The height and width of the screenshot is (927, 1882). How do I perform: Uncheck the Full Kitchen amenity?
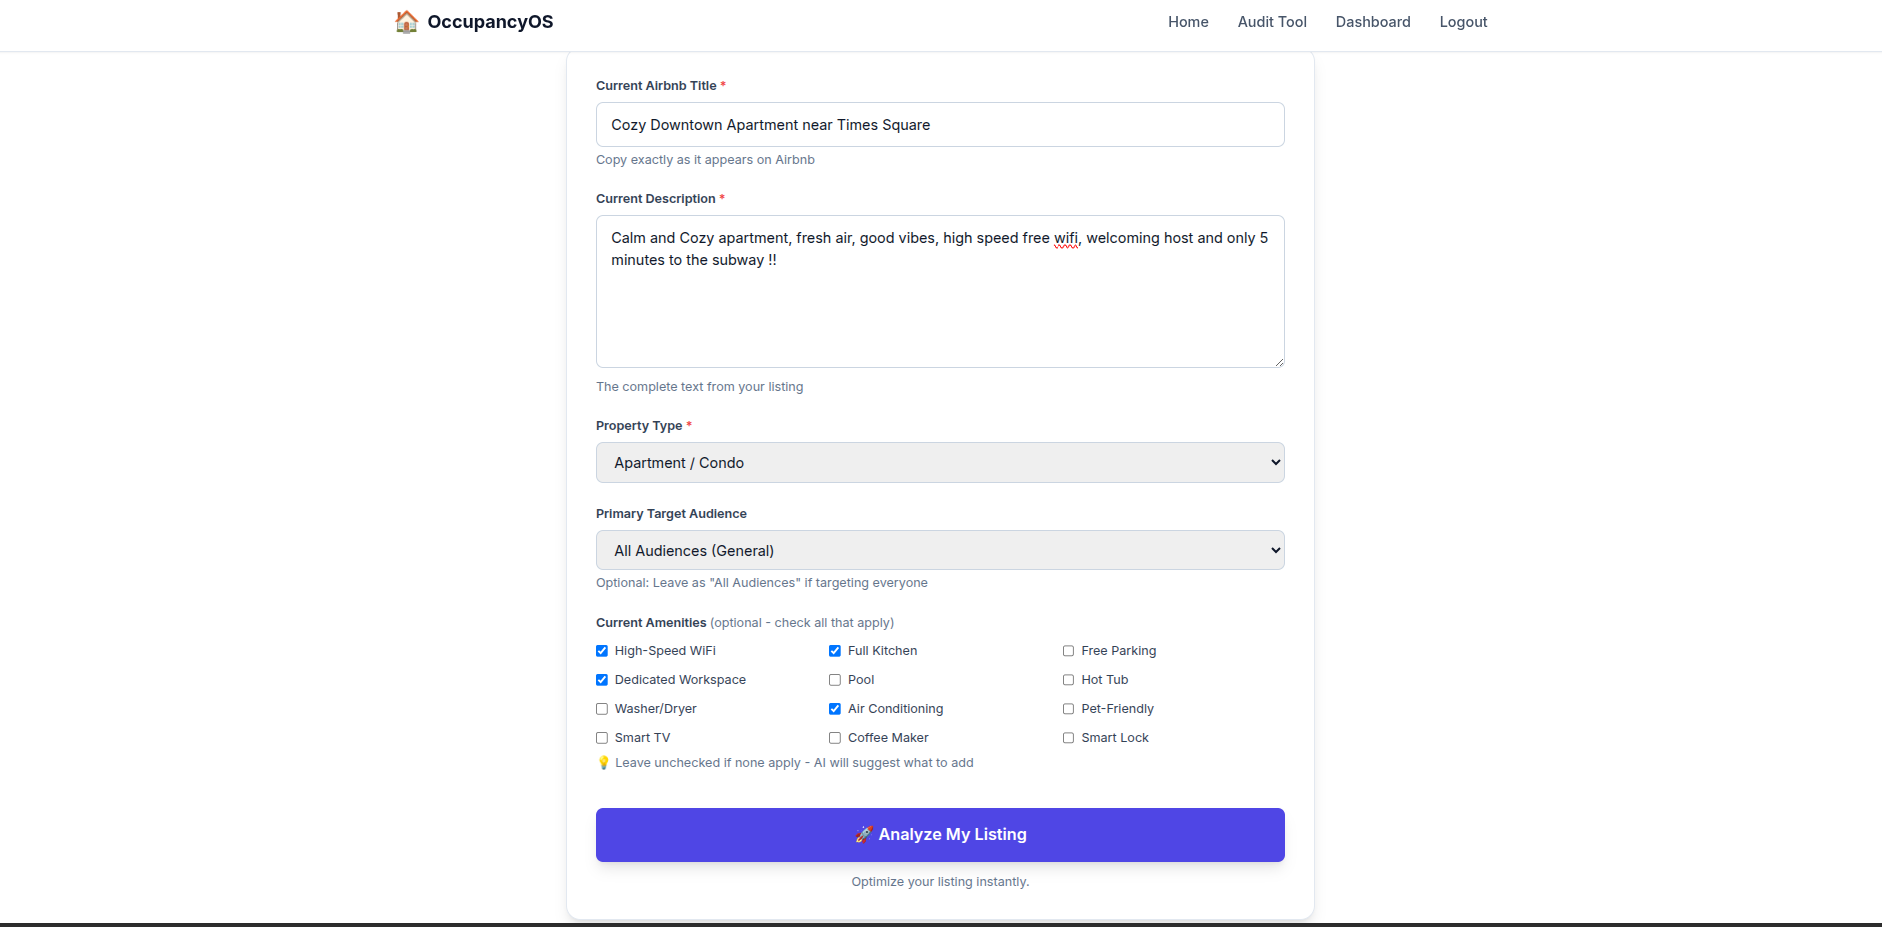(834, 650)
